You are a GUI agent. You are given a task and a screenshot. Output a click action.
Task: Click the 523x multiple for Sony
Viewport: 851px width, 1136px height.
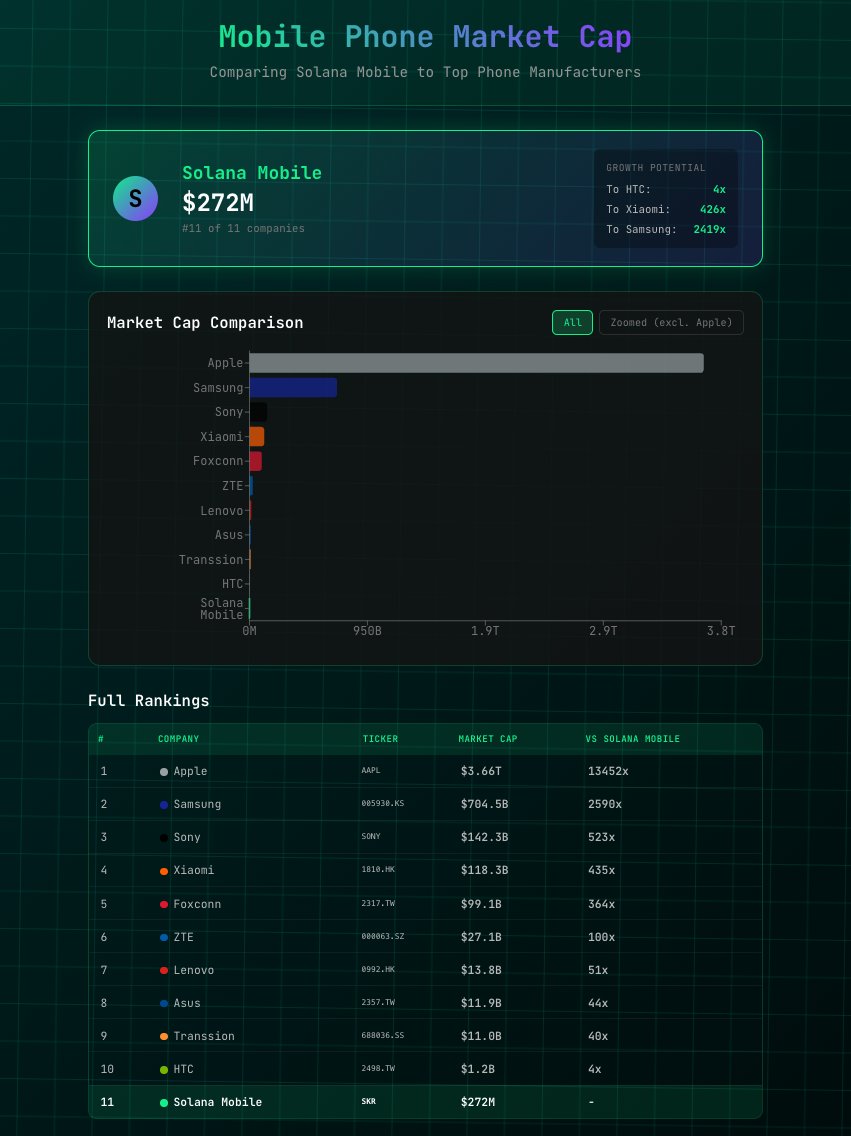[602, 837]
